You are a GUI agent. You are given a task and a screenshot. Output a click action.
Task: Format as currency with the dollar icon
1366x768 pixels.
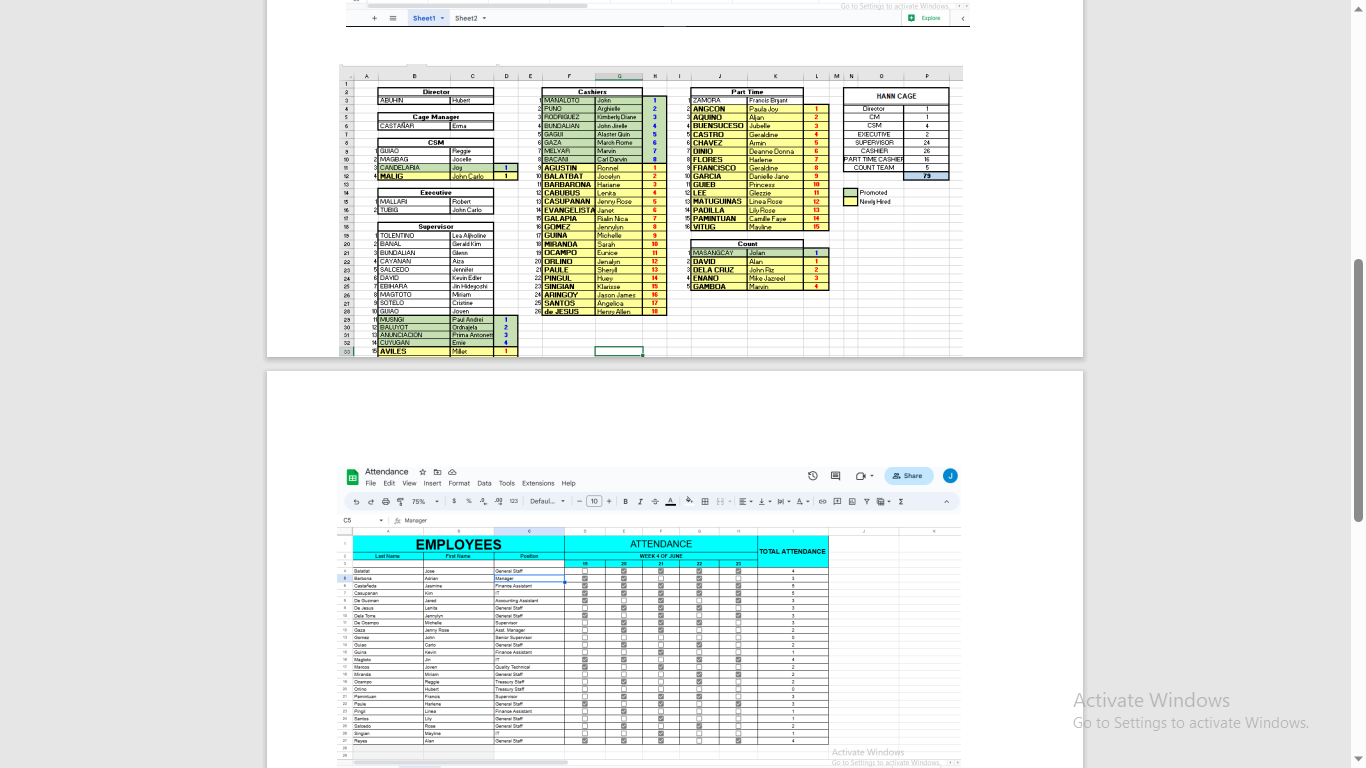454,502
